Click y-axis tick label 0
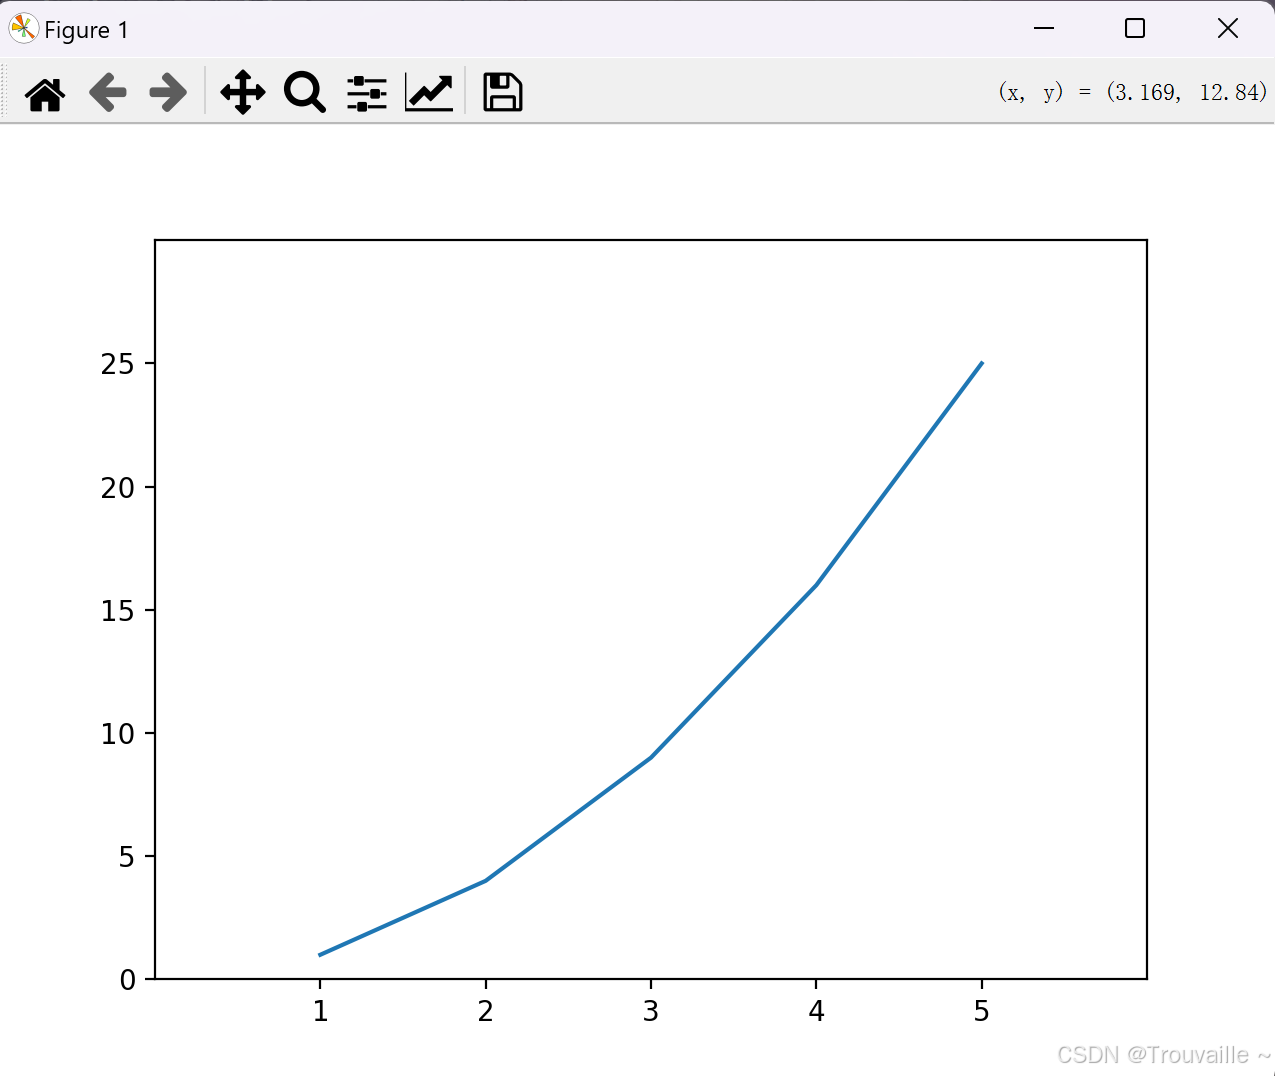 point(127,980)
